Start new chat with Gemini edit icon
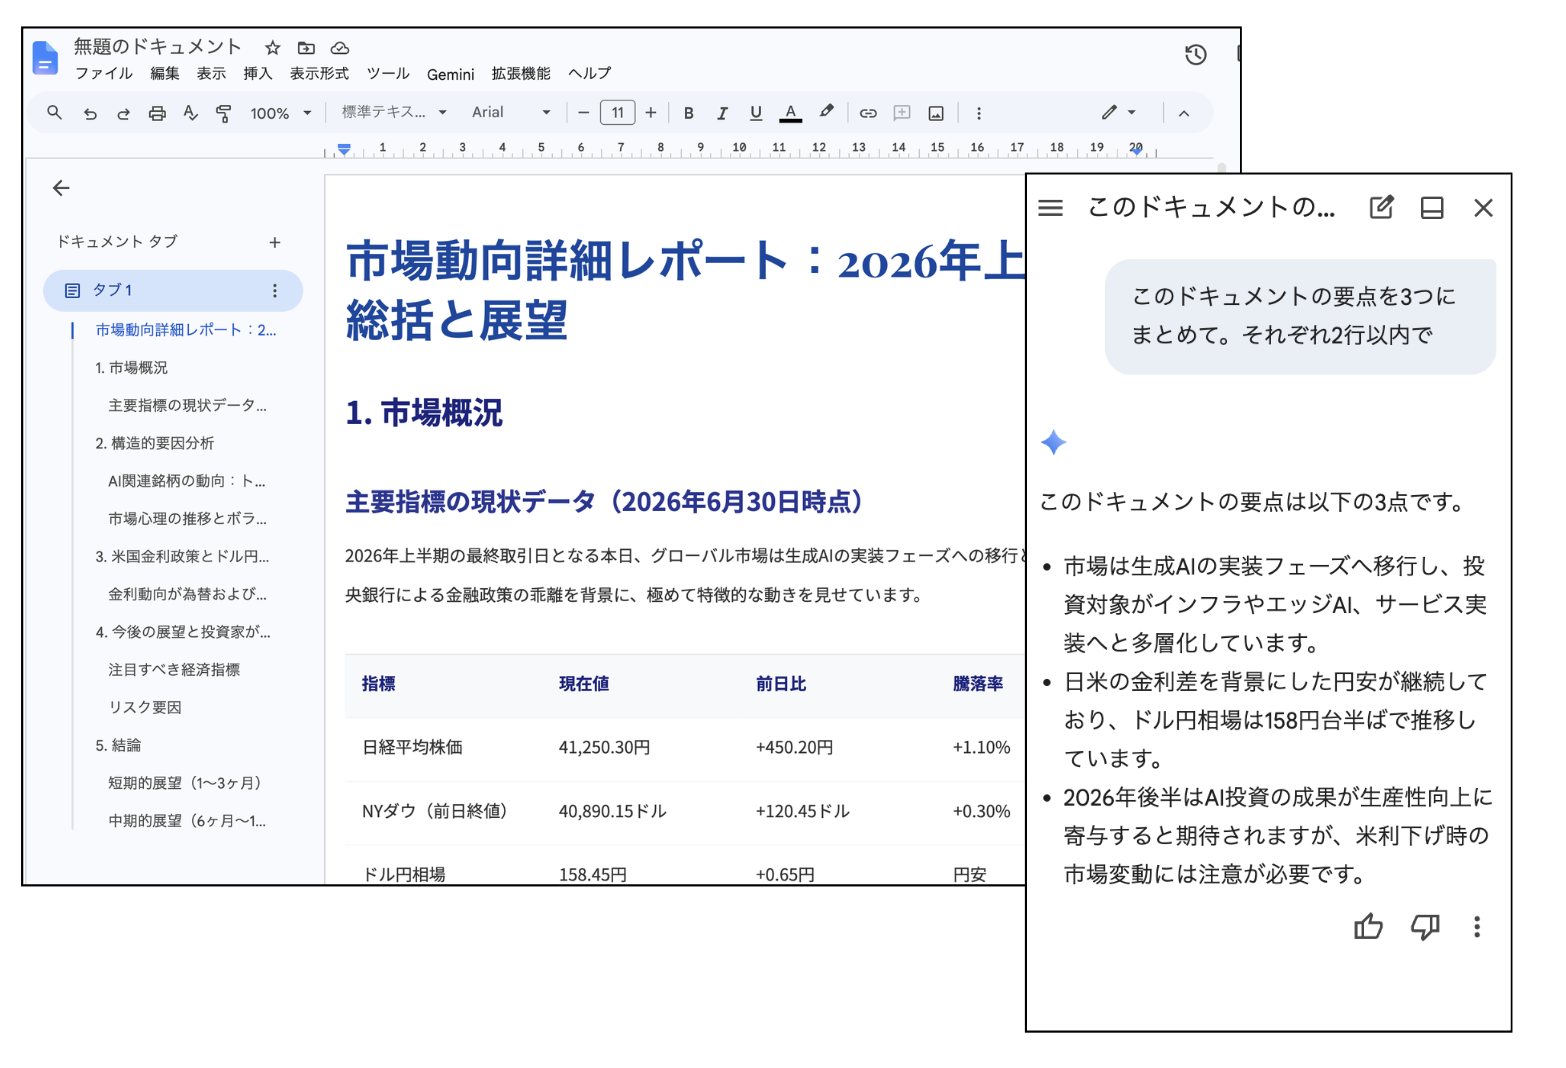 1381,208
